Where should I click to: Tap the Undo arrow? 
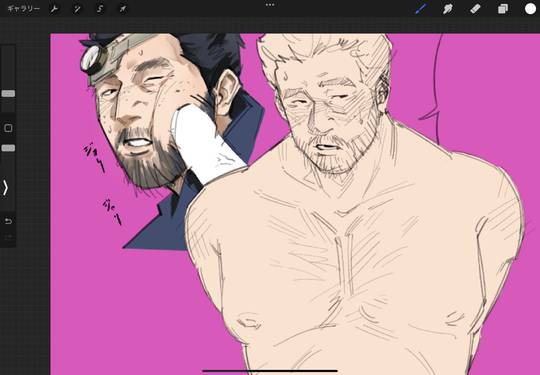click(8, 221)
